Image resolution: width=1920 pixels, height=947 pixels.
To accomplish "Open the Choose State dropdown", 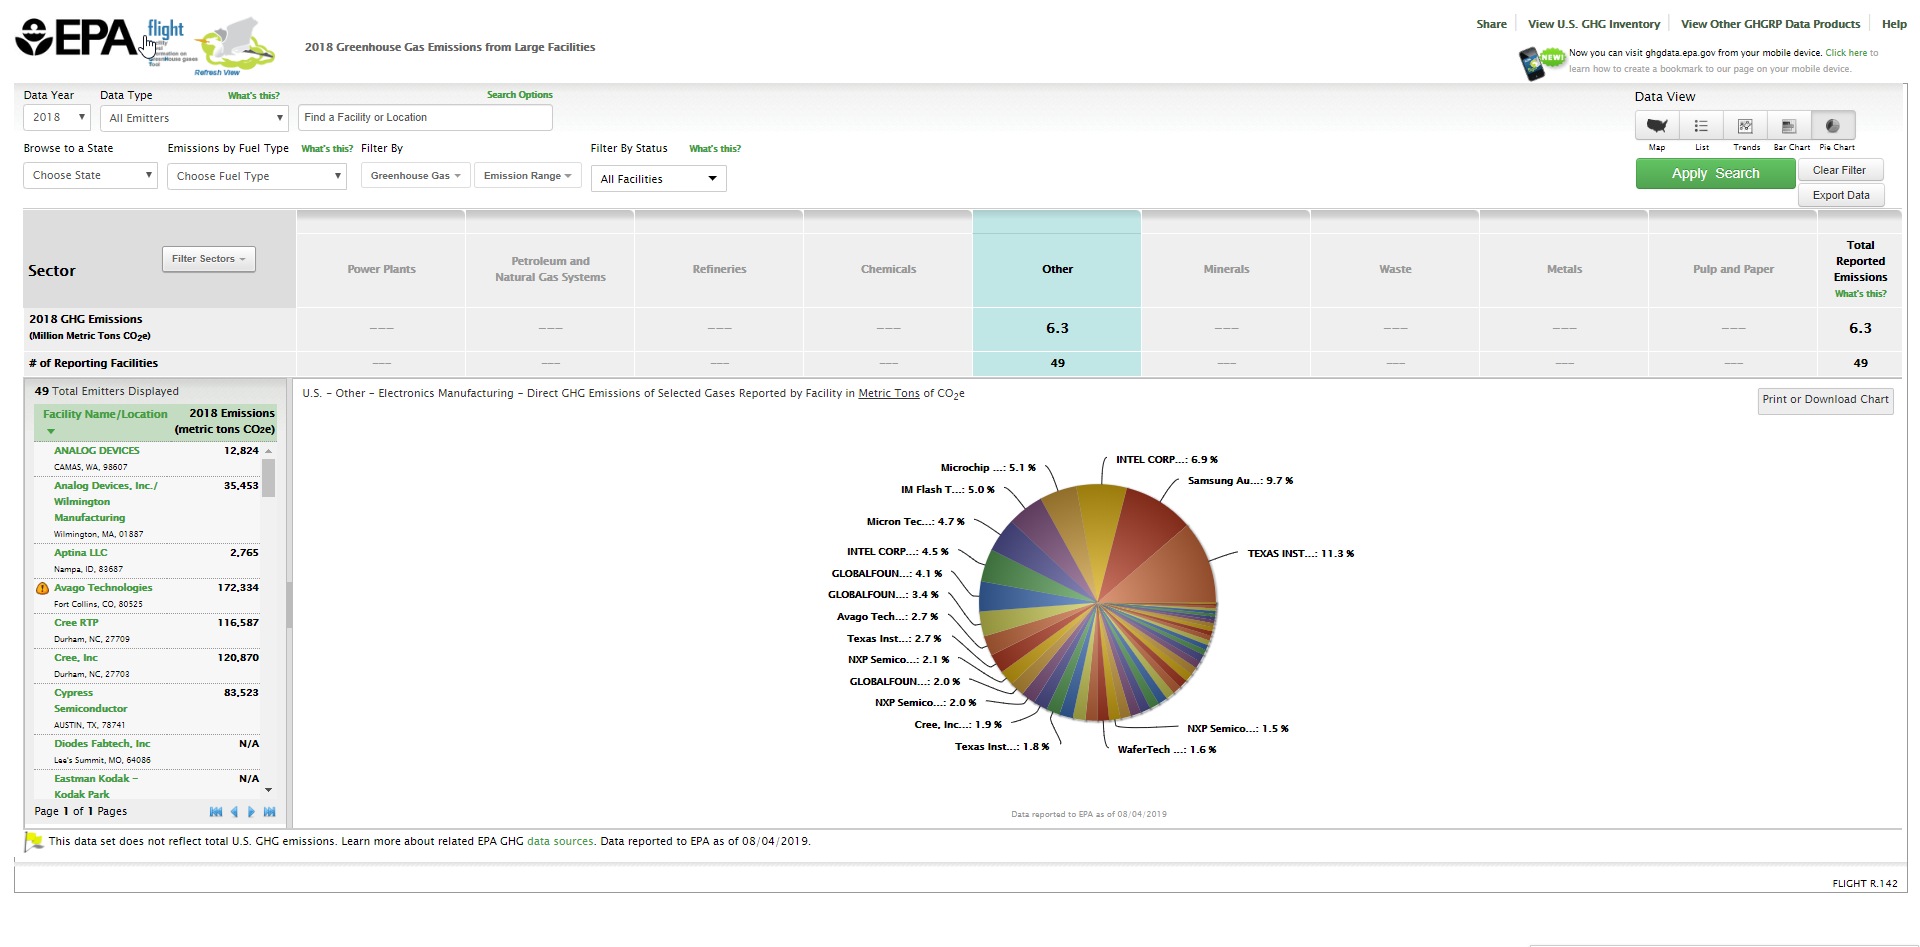I will (x=90, y=176).
